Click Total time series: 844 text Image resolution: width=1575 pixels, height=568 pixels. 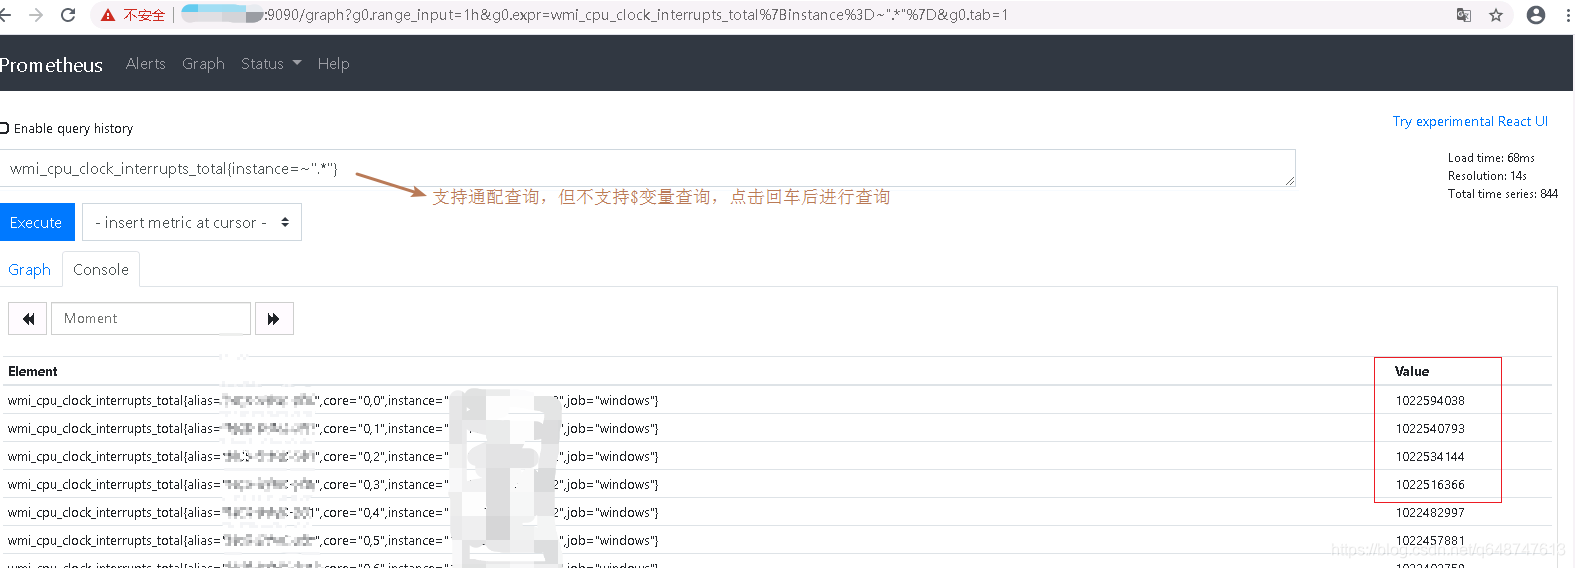point(1503,194)
